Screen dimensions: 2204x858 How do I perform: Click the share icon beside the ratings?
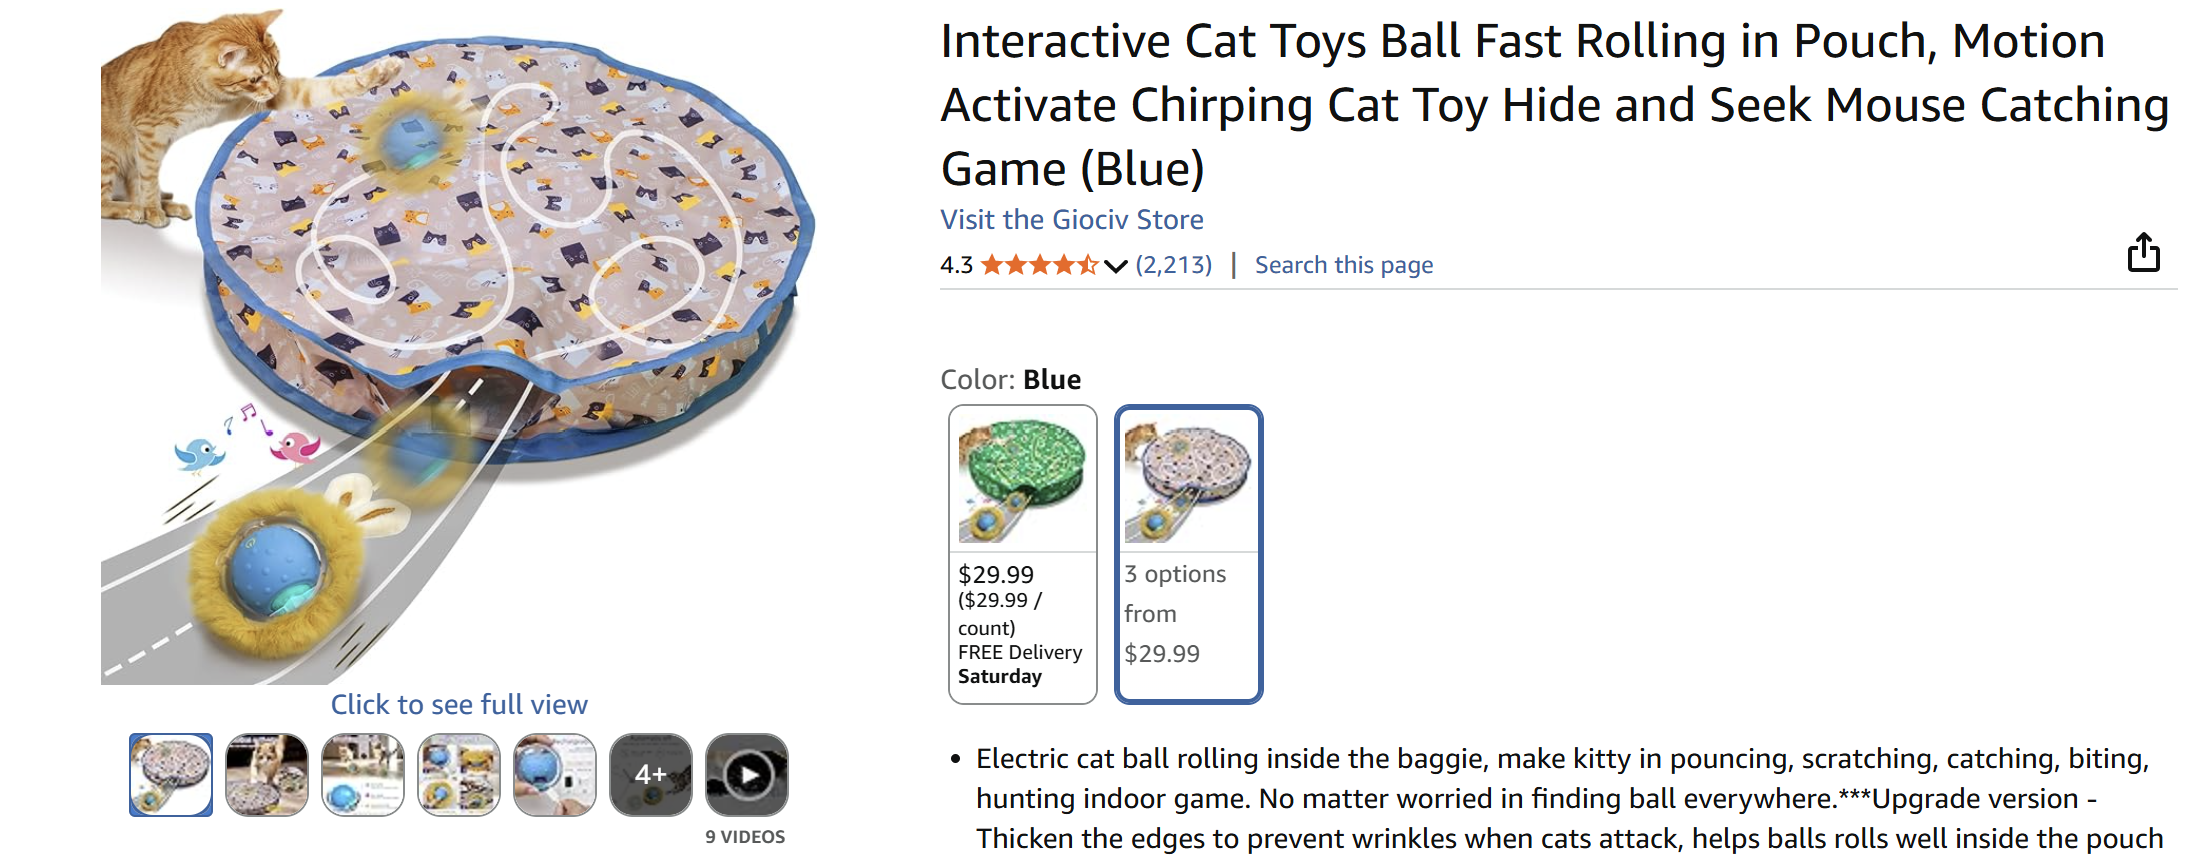2143,253
